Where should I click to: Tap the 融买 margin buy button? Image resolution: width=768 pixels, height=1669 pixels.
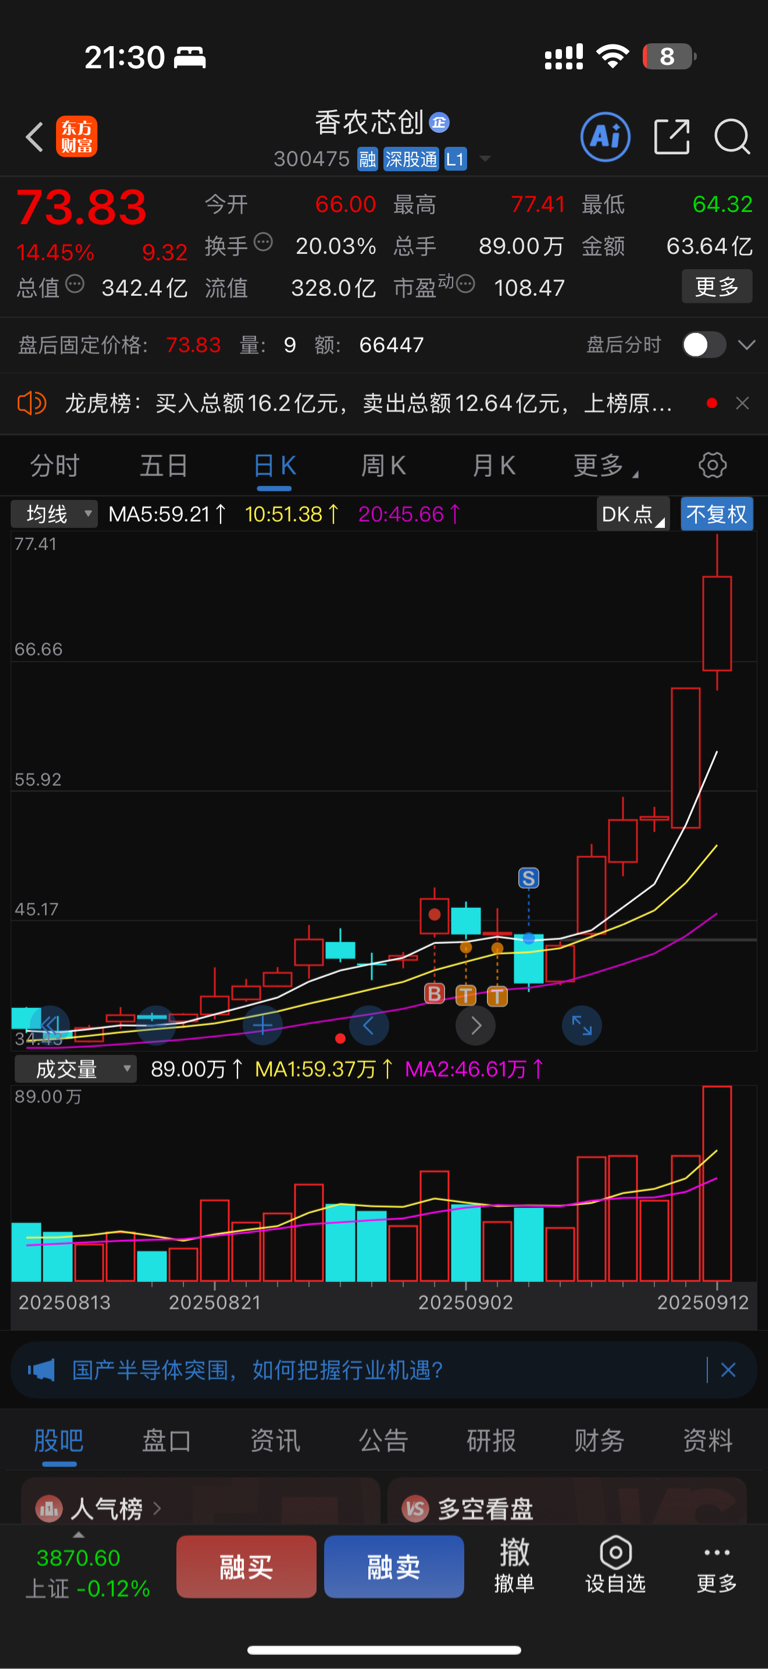[246, 1567]
